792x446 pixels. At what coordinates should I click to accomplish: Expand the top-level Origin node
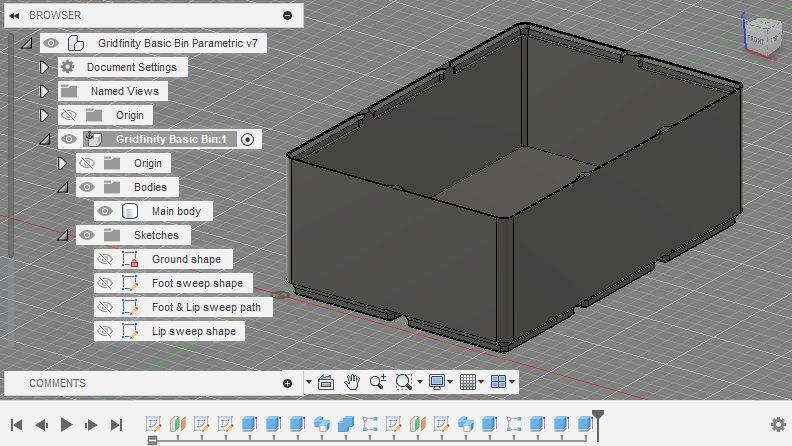44,115
